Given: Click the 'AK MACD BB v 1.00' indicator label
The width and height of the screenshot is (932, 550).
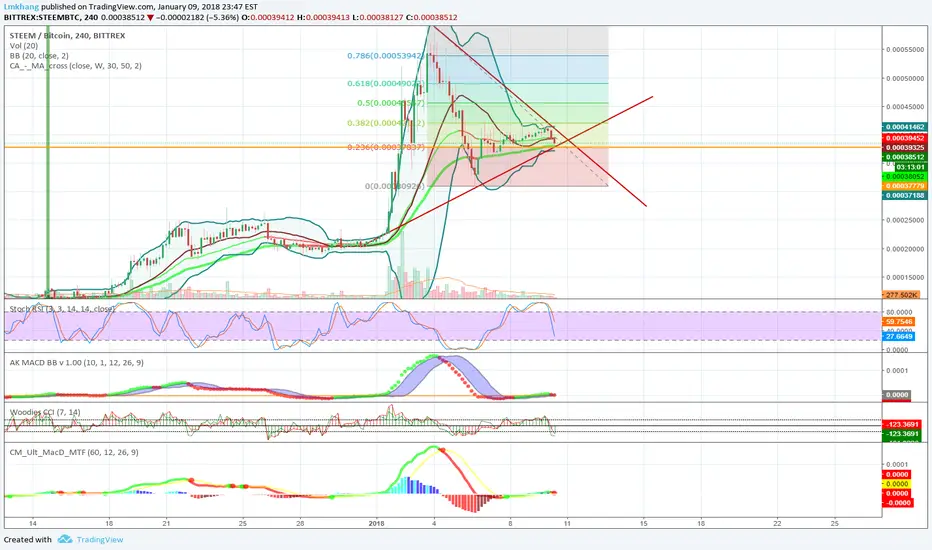Looking at the screenshot, I should [76, 363].
